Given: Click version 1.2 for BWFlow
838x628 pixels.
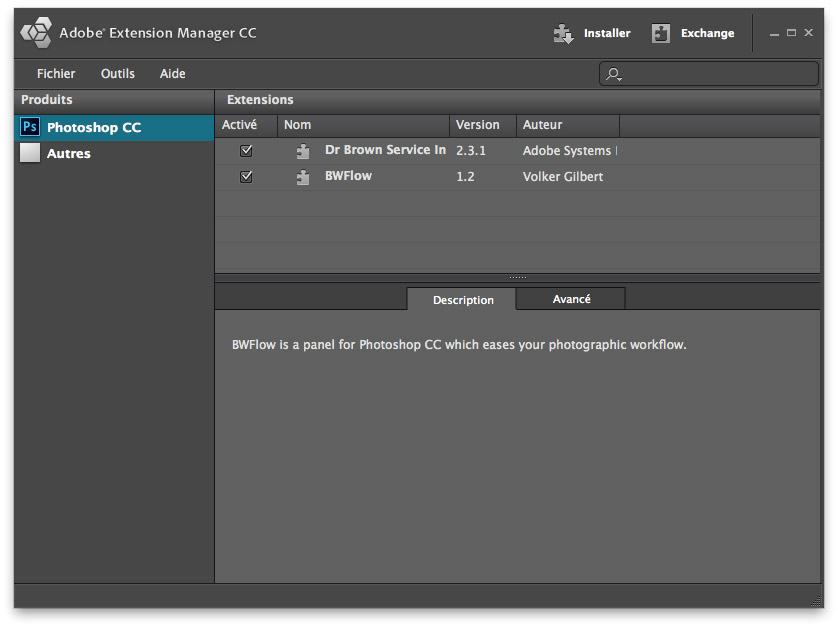Looking at the screenshot, I should click(465, 176).
